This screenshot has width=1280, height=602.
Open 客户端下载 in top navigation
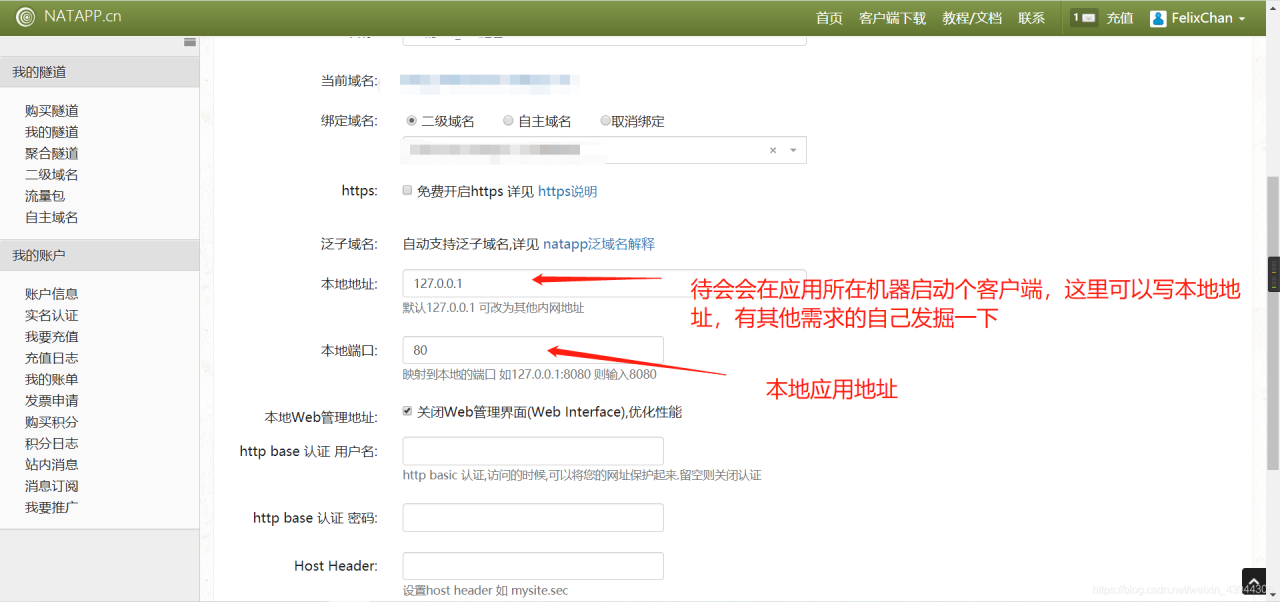click(x=893, y=18)
